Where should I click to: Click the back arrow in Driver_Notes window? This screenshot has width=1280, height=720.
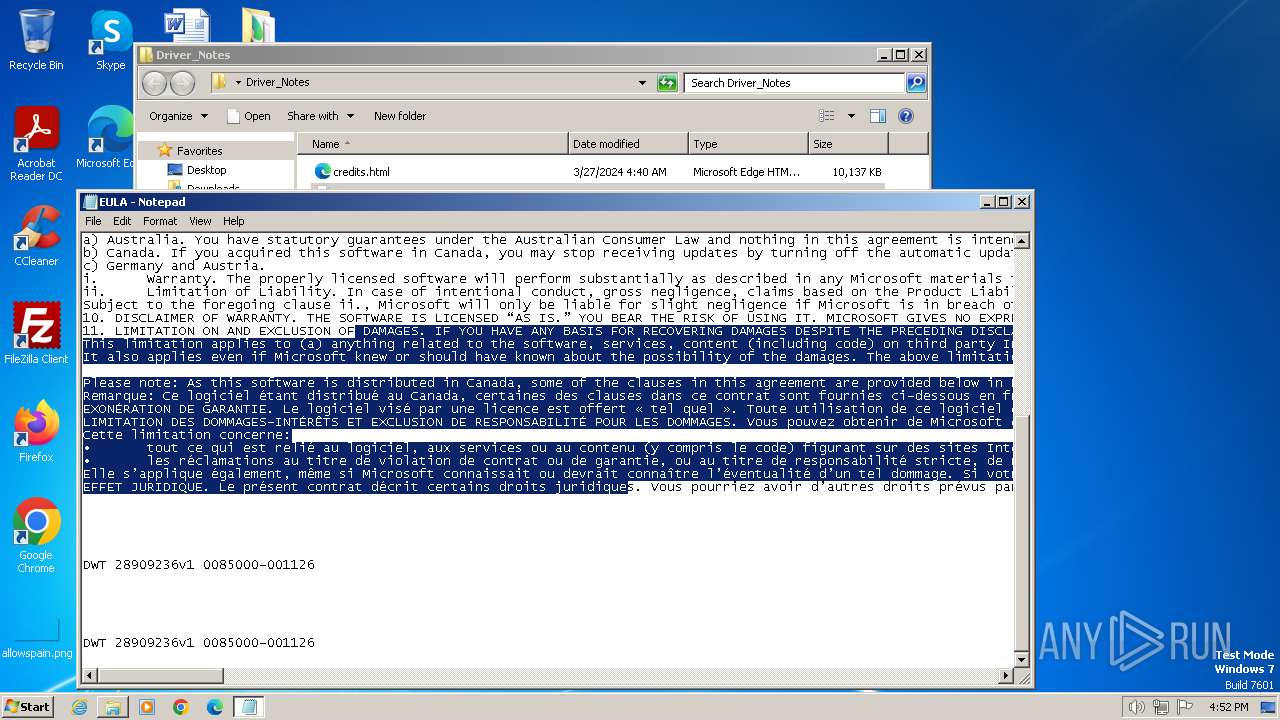[x=154, y=83]
